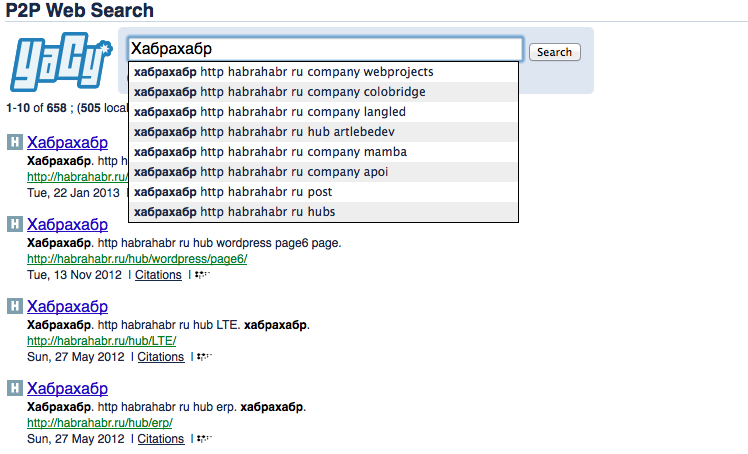Open URL habrahabr.ru/hub/wordpress/page6/
This screenshot has width=748, height=454.
click(137, 259)
